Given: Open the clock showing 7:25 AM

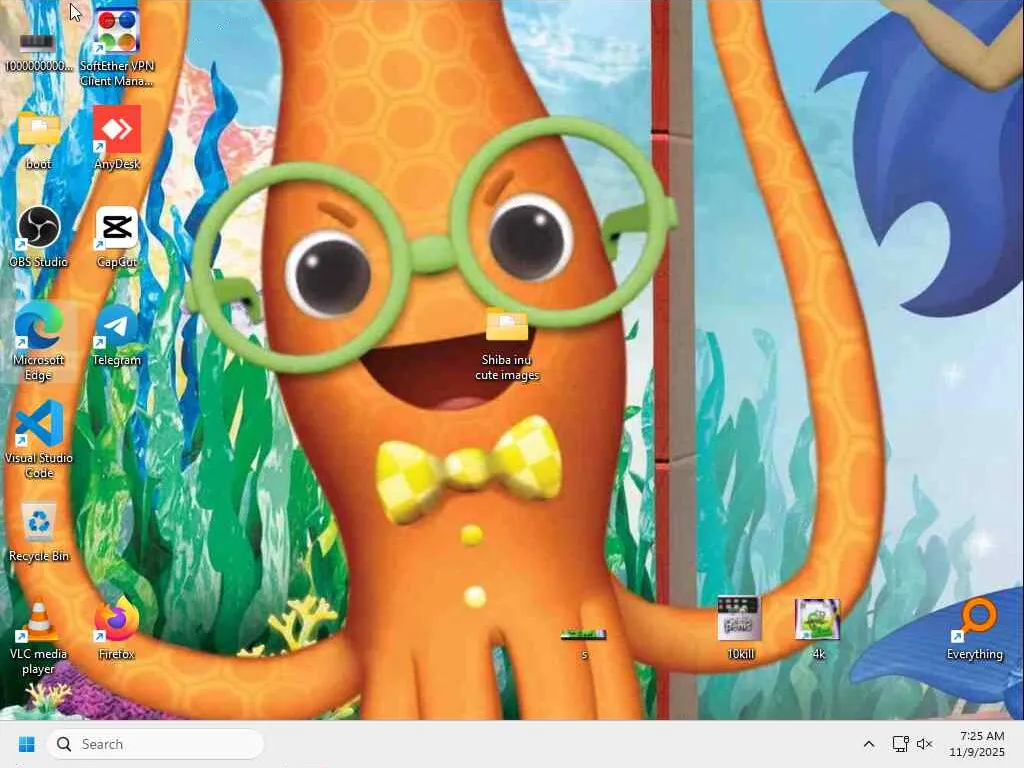Looking at the screenshot, I should tap(978, 744).
